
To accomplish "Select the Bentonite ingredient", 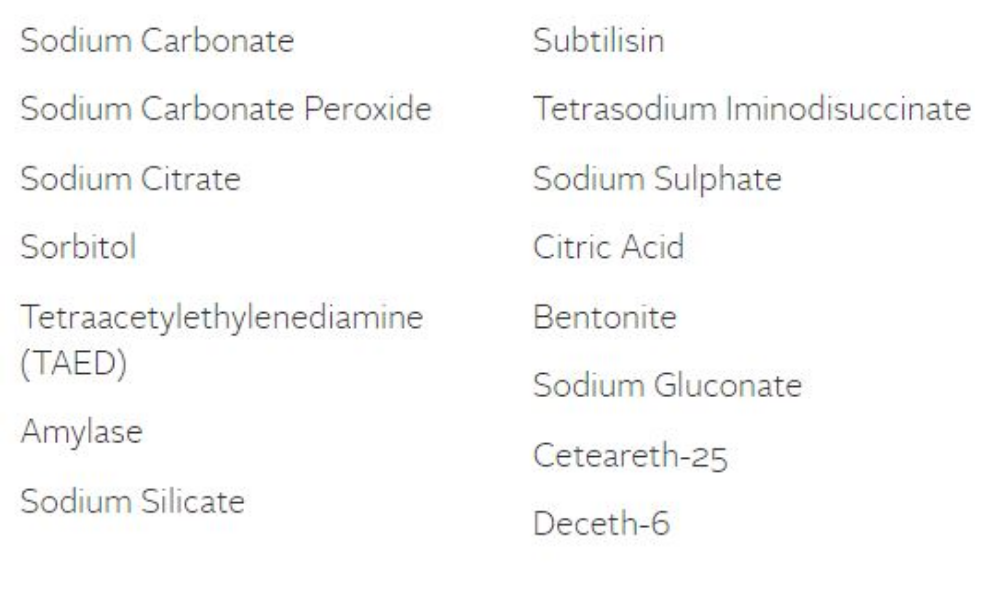I will (x=605, y=318).
